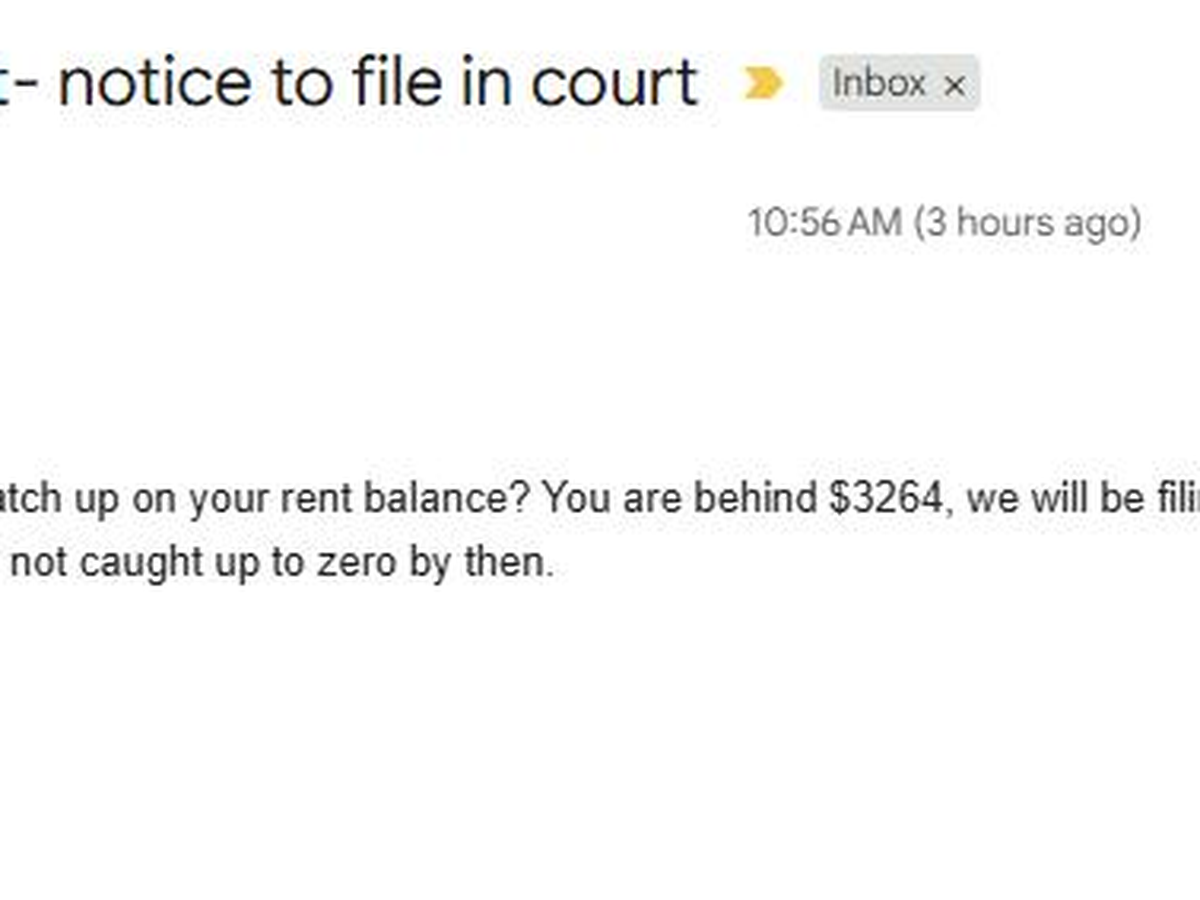Click the word "not" in the second line

pyautogui.click(x=40, y=563)
